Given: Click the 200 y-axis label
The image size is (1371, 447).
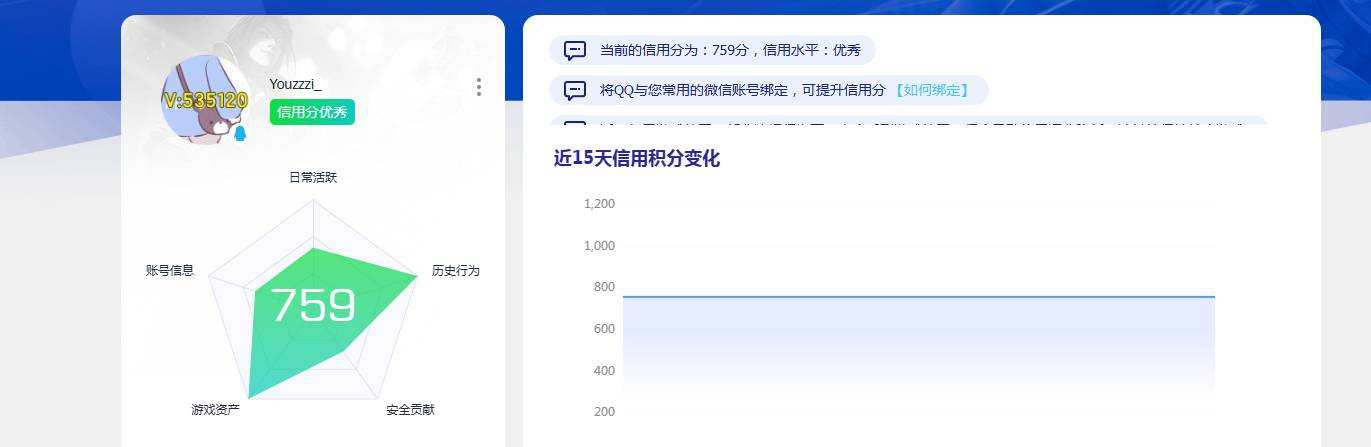Looking at the screenshot, I should point(604,411).
